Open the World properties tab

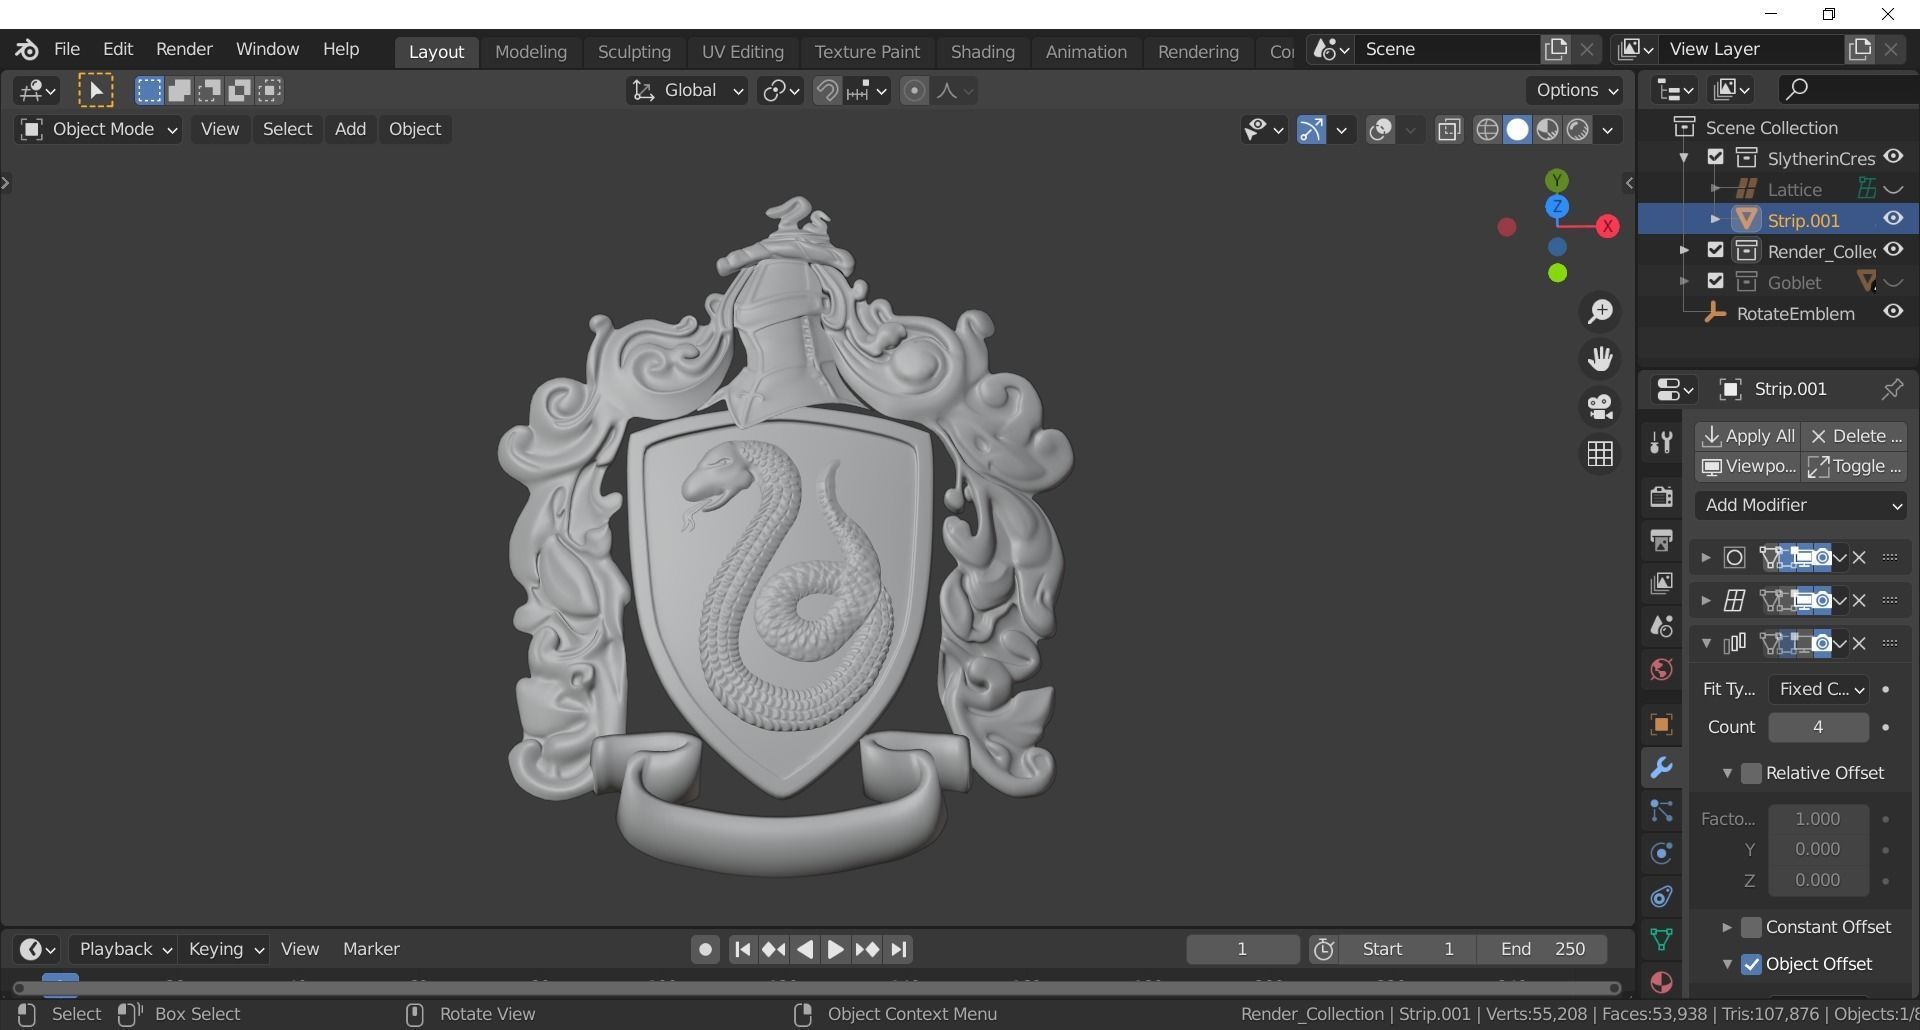[1661, 669]
